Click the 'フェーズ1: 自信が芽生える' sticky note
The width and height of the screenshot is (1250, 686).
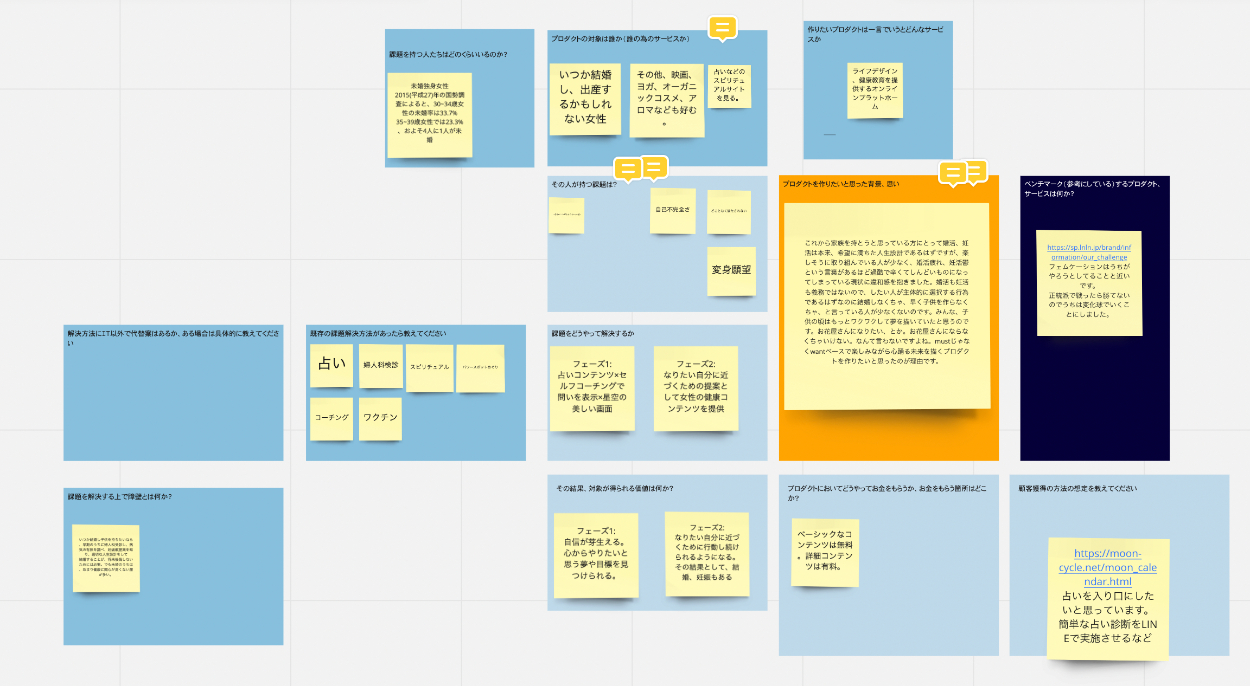tap(595, 554)
